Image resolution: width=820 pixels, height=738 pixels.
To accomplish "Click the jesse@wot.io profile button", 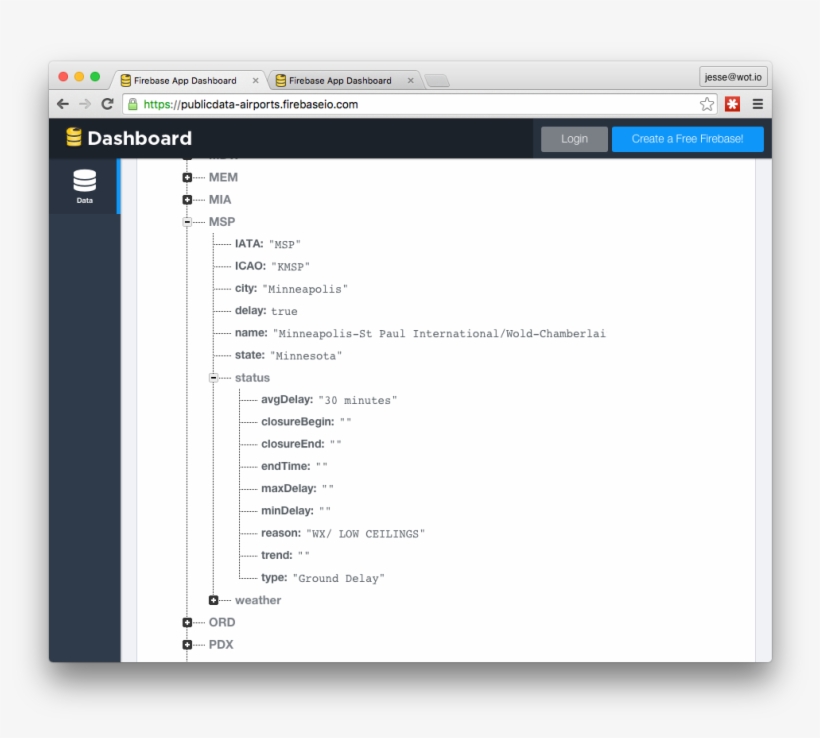I will (x=733, y=77).
